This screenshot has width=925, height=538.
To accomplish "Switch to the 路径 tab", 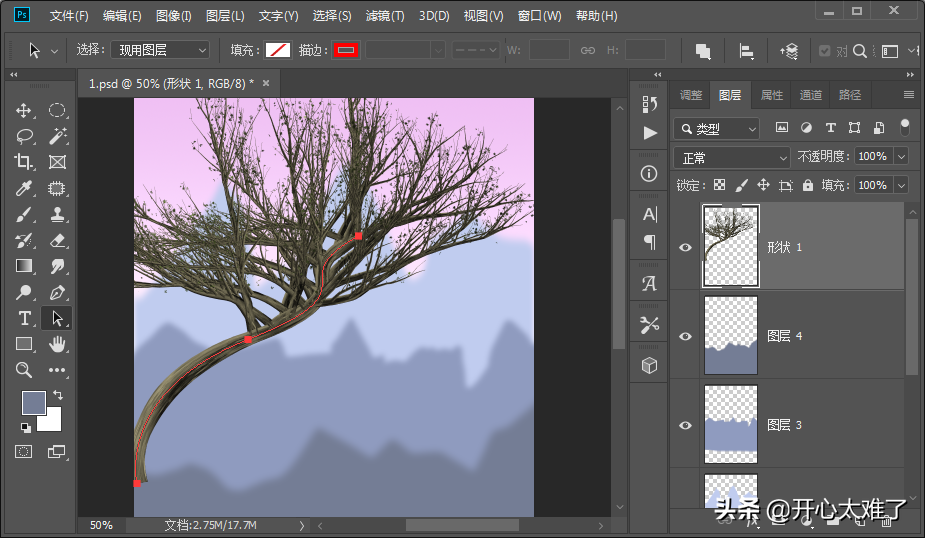I will (x=849, y=95).
